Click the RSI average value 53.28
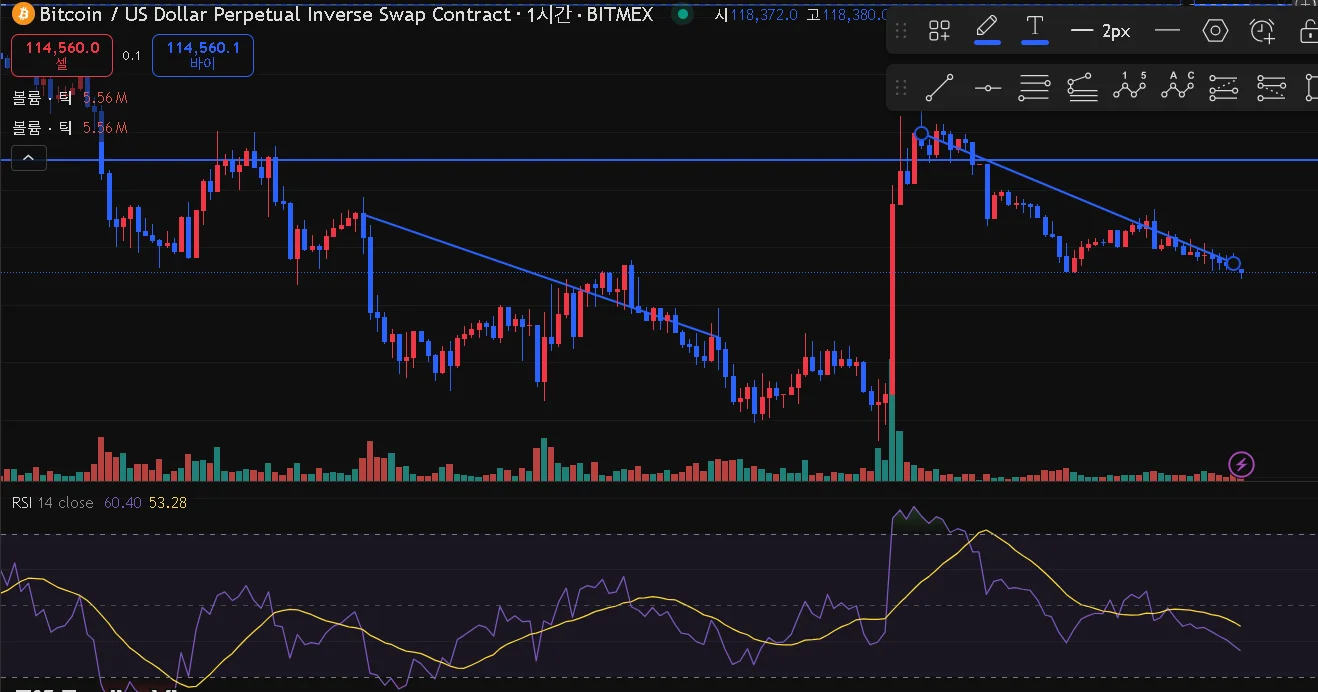Viewport: 1318px width, 692px height. click(167, 502)
